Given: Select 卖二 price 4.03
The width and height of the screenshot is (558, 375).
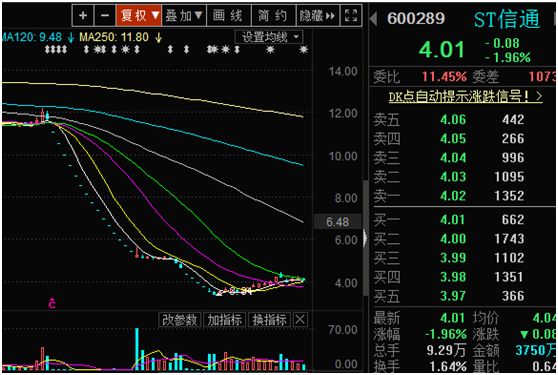Looking at the screenshot, I should (453, 176).
